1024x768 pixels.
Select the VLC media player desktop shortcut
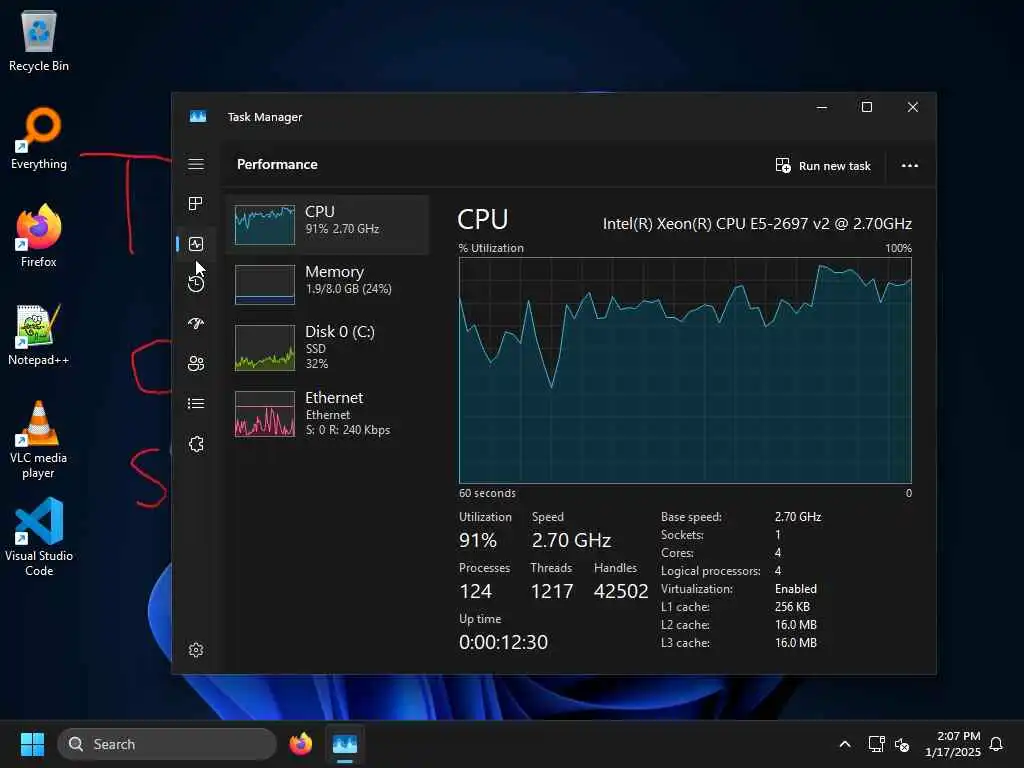pos(39,440)
